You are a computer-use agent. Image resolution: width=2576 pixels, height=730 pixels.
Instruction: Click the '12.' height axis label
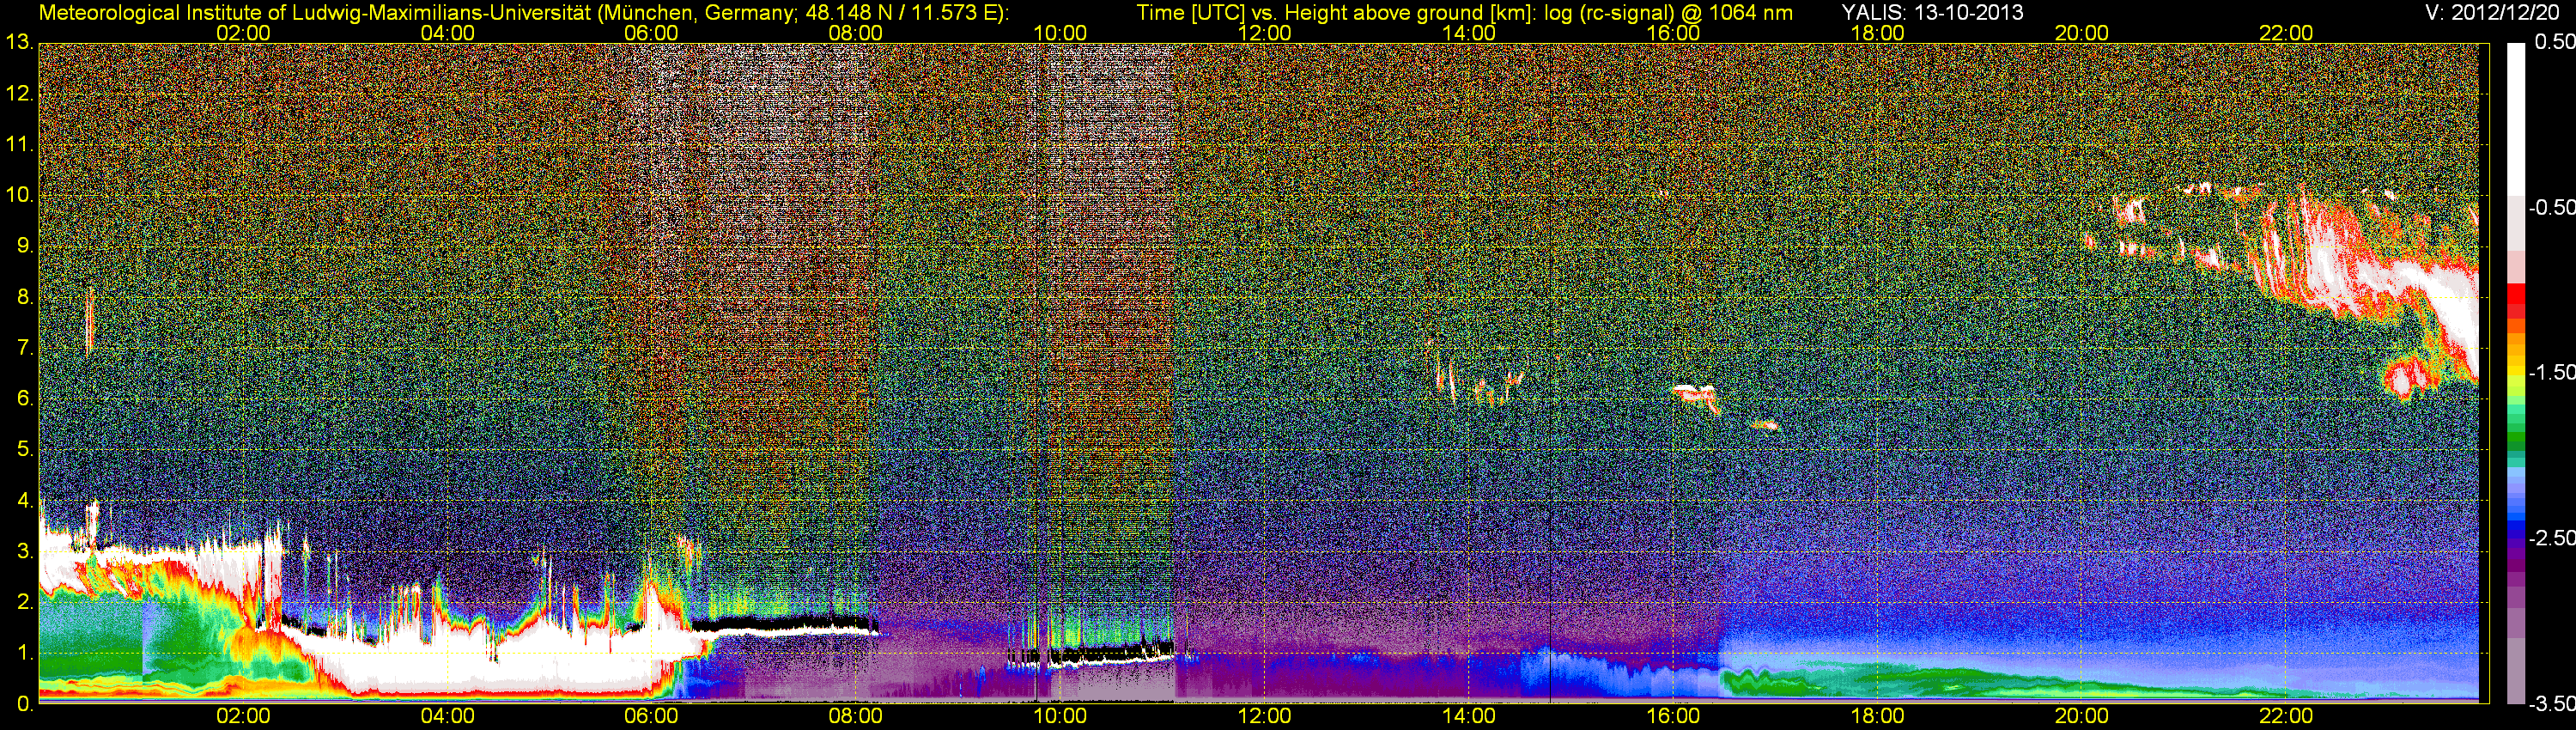[20, 93]
